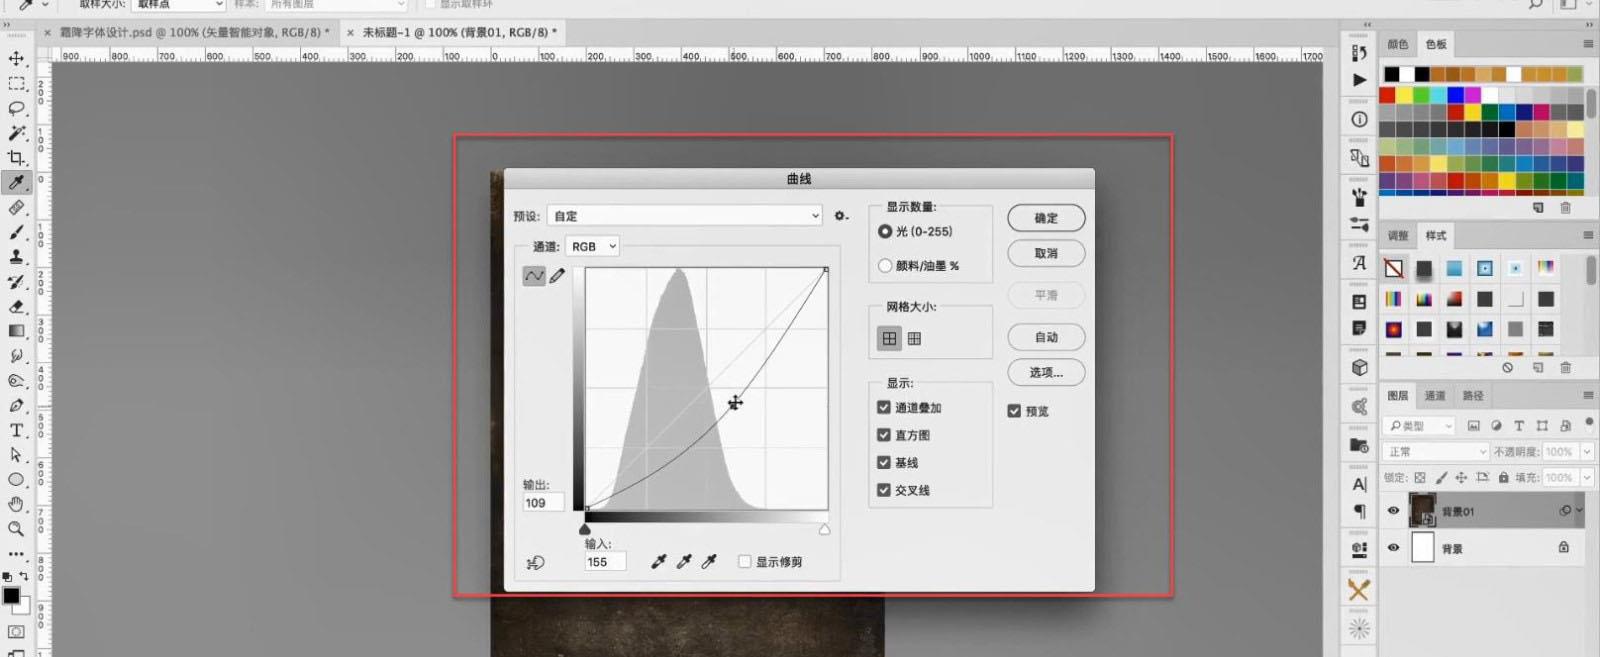Open the Paragraph panel icon
Image resolution: width=1600 pixels, height=657 pixels.
1359,512
